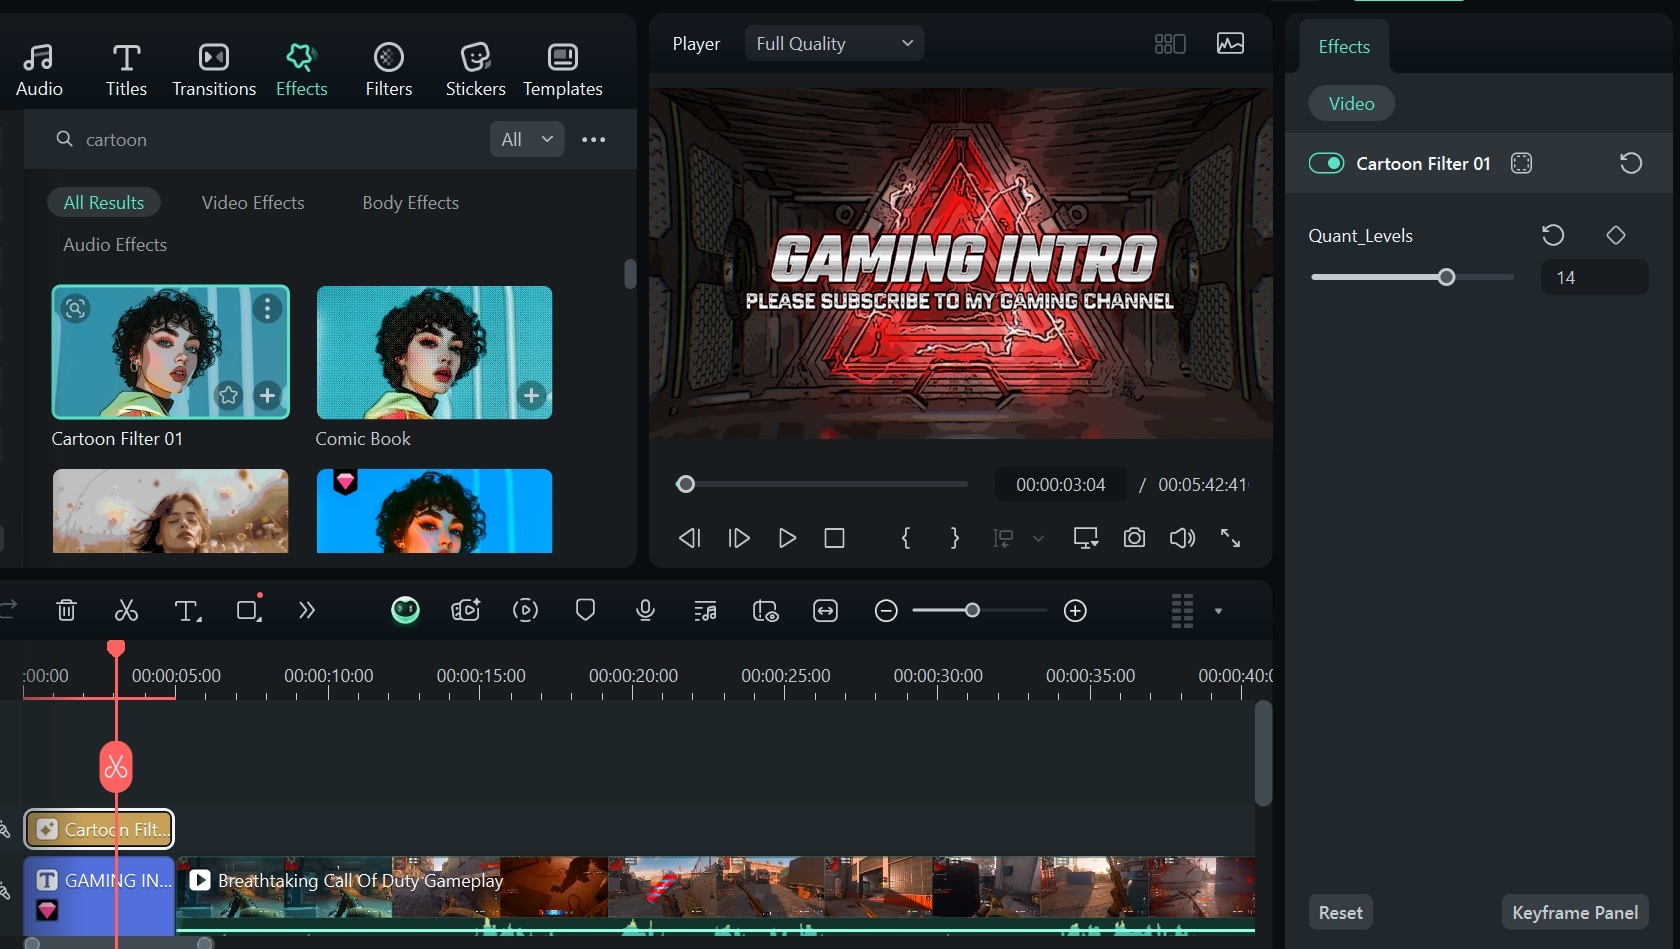1680x949 pixels.
Task: Toggle the Cartoon Filter 01 effect on or off
Action: (x=1327, y=163)
